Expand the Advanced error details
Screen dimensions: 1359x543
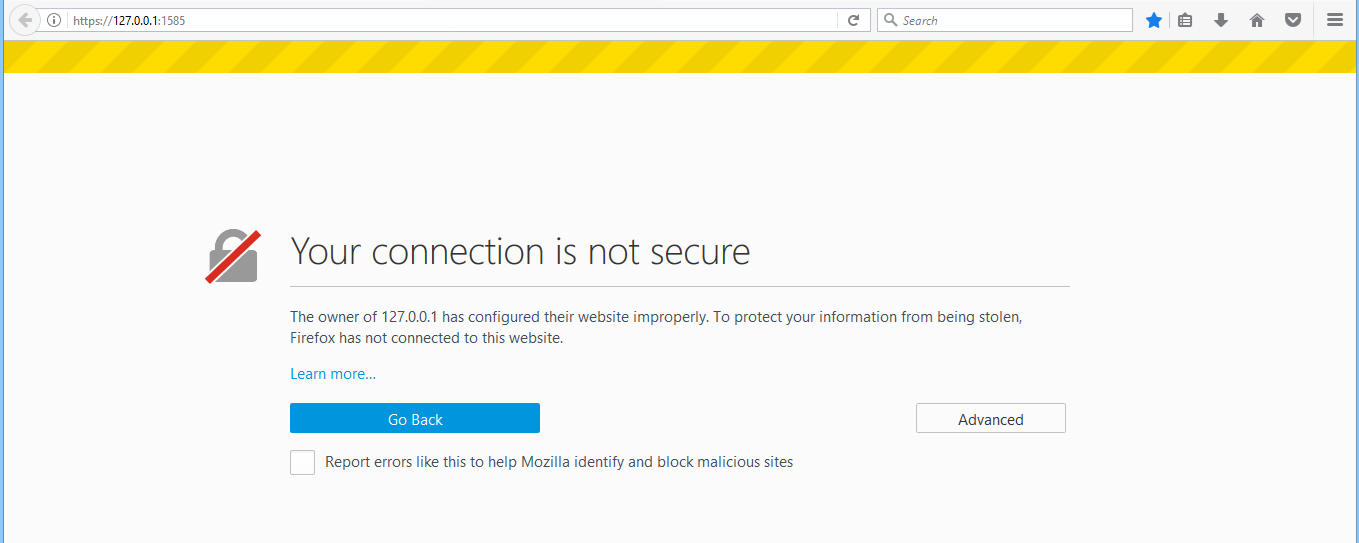click(x=990, y=419)
